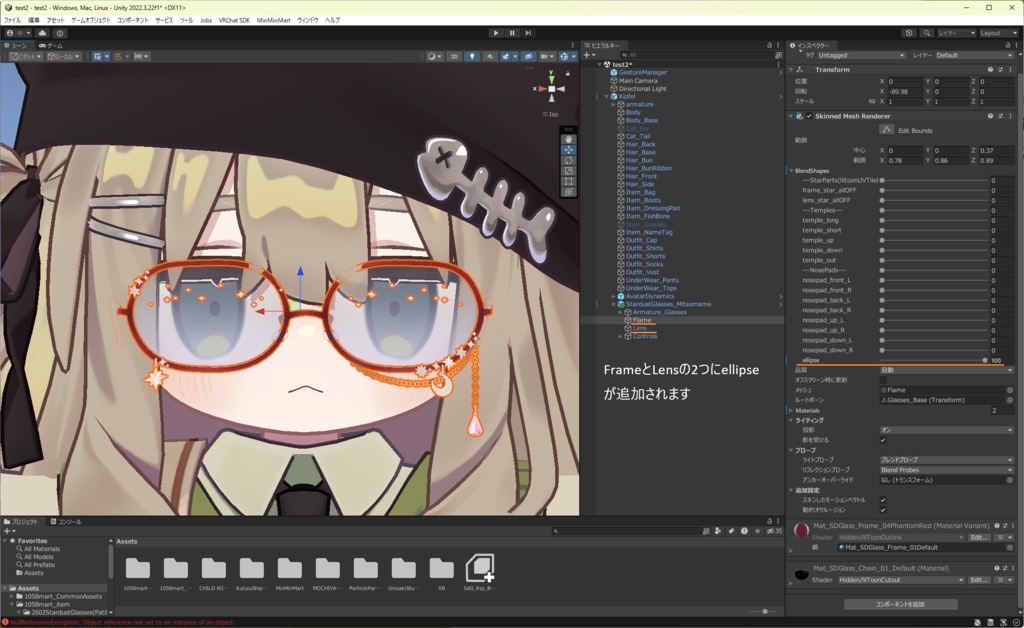Toggle update when offscreen checkbox

tap(883, 380)
